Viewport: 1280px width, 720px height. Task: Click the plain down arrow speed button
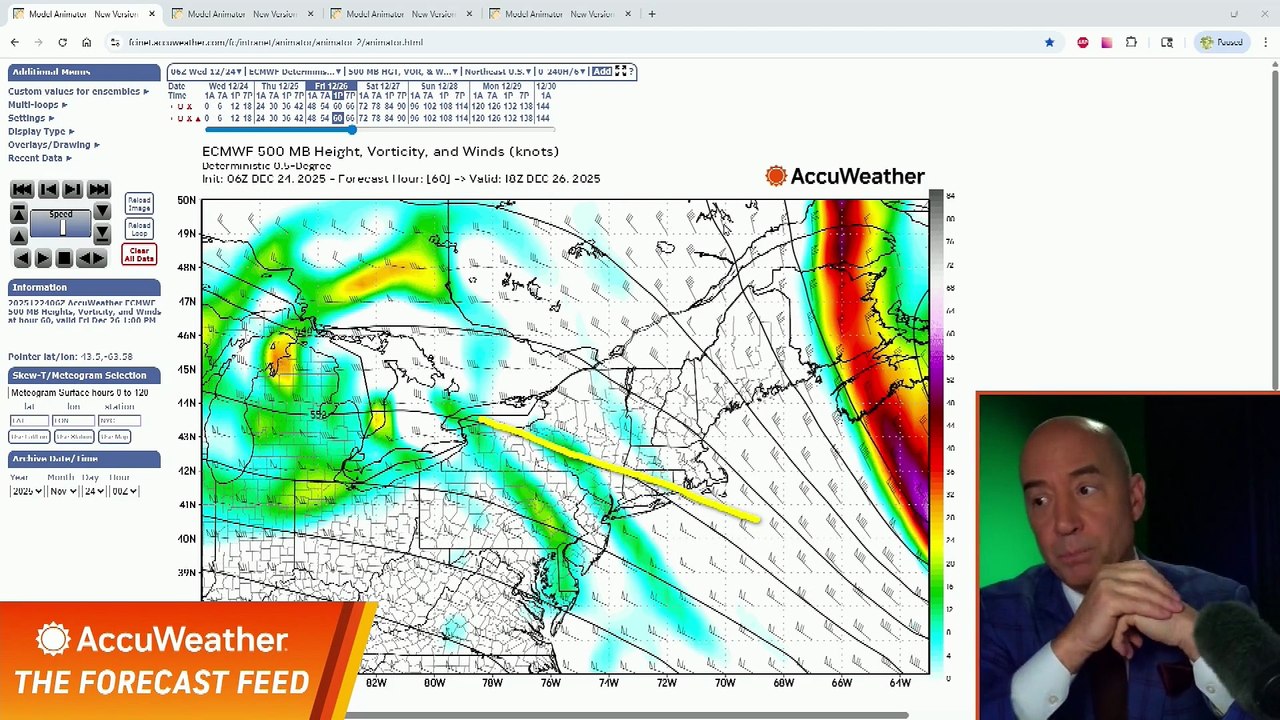click(102, 213)
